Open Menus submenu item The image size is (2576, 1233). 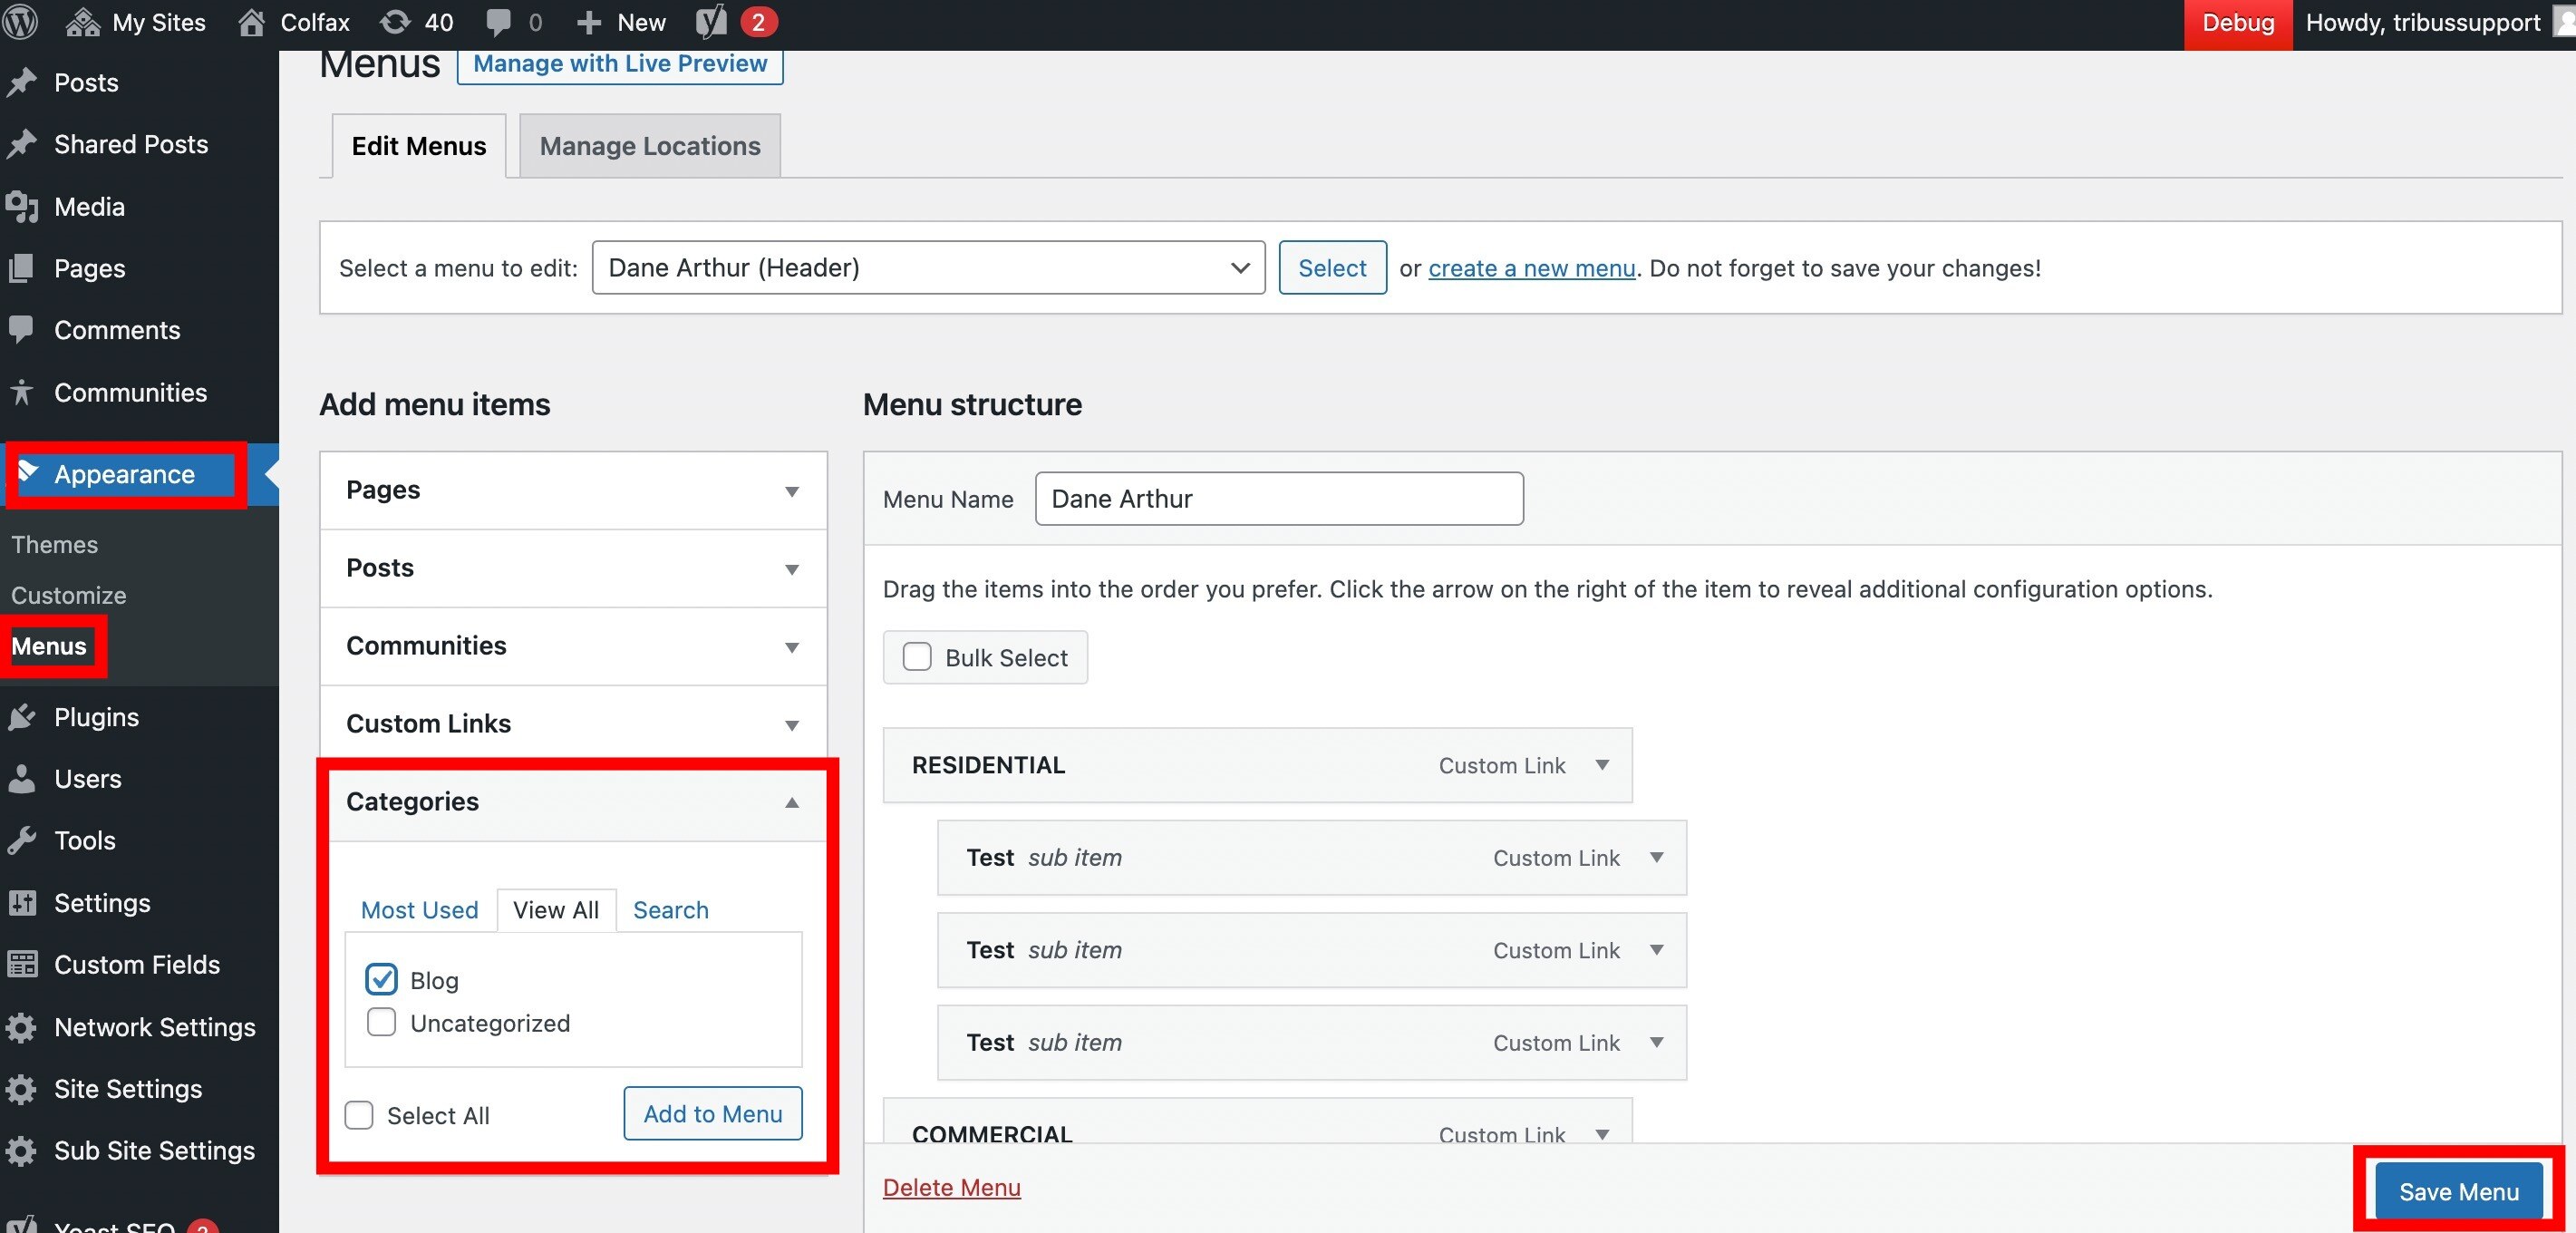tap(49, 646)
